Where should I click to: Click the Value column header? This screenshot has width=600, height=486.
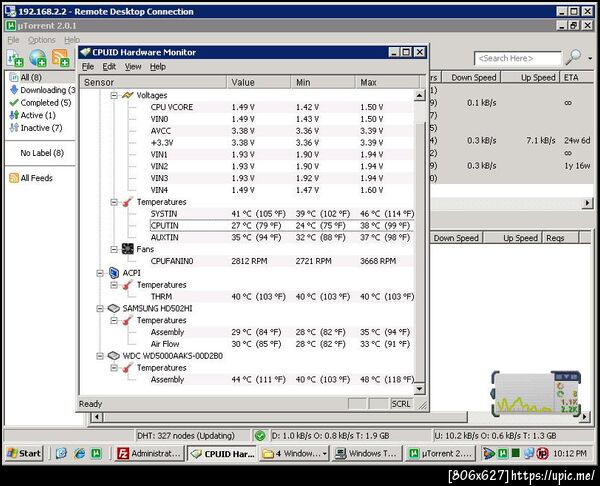coord(258,82)
